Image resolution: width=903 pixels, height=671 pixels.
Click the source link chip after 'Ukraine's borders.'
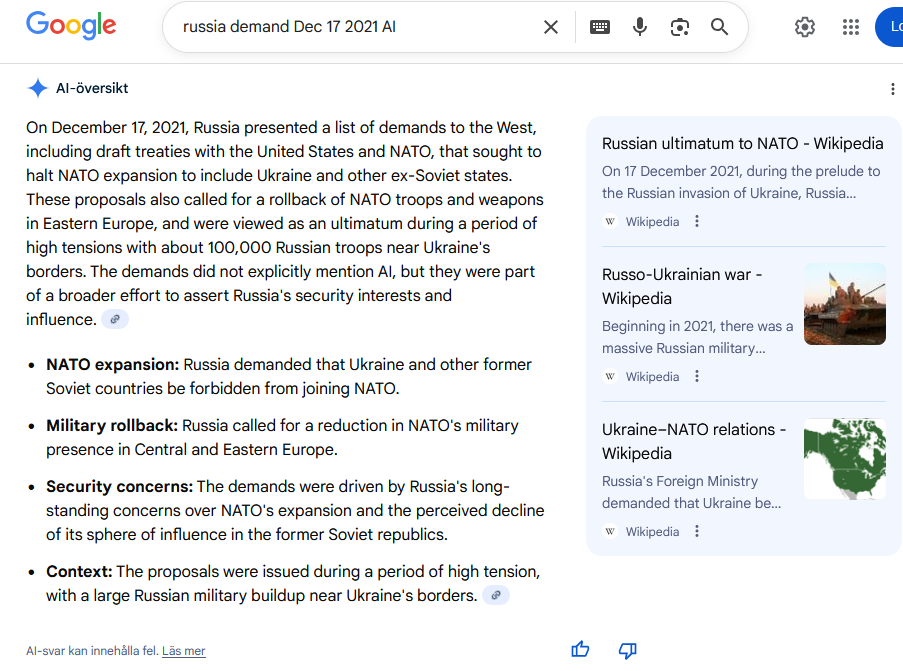click(496, 595)
